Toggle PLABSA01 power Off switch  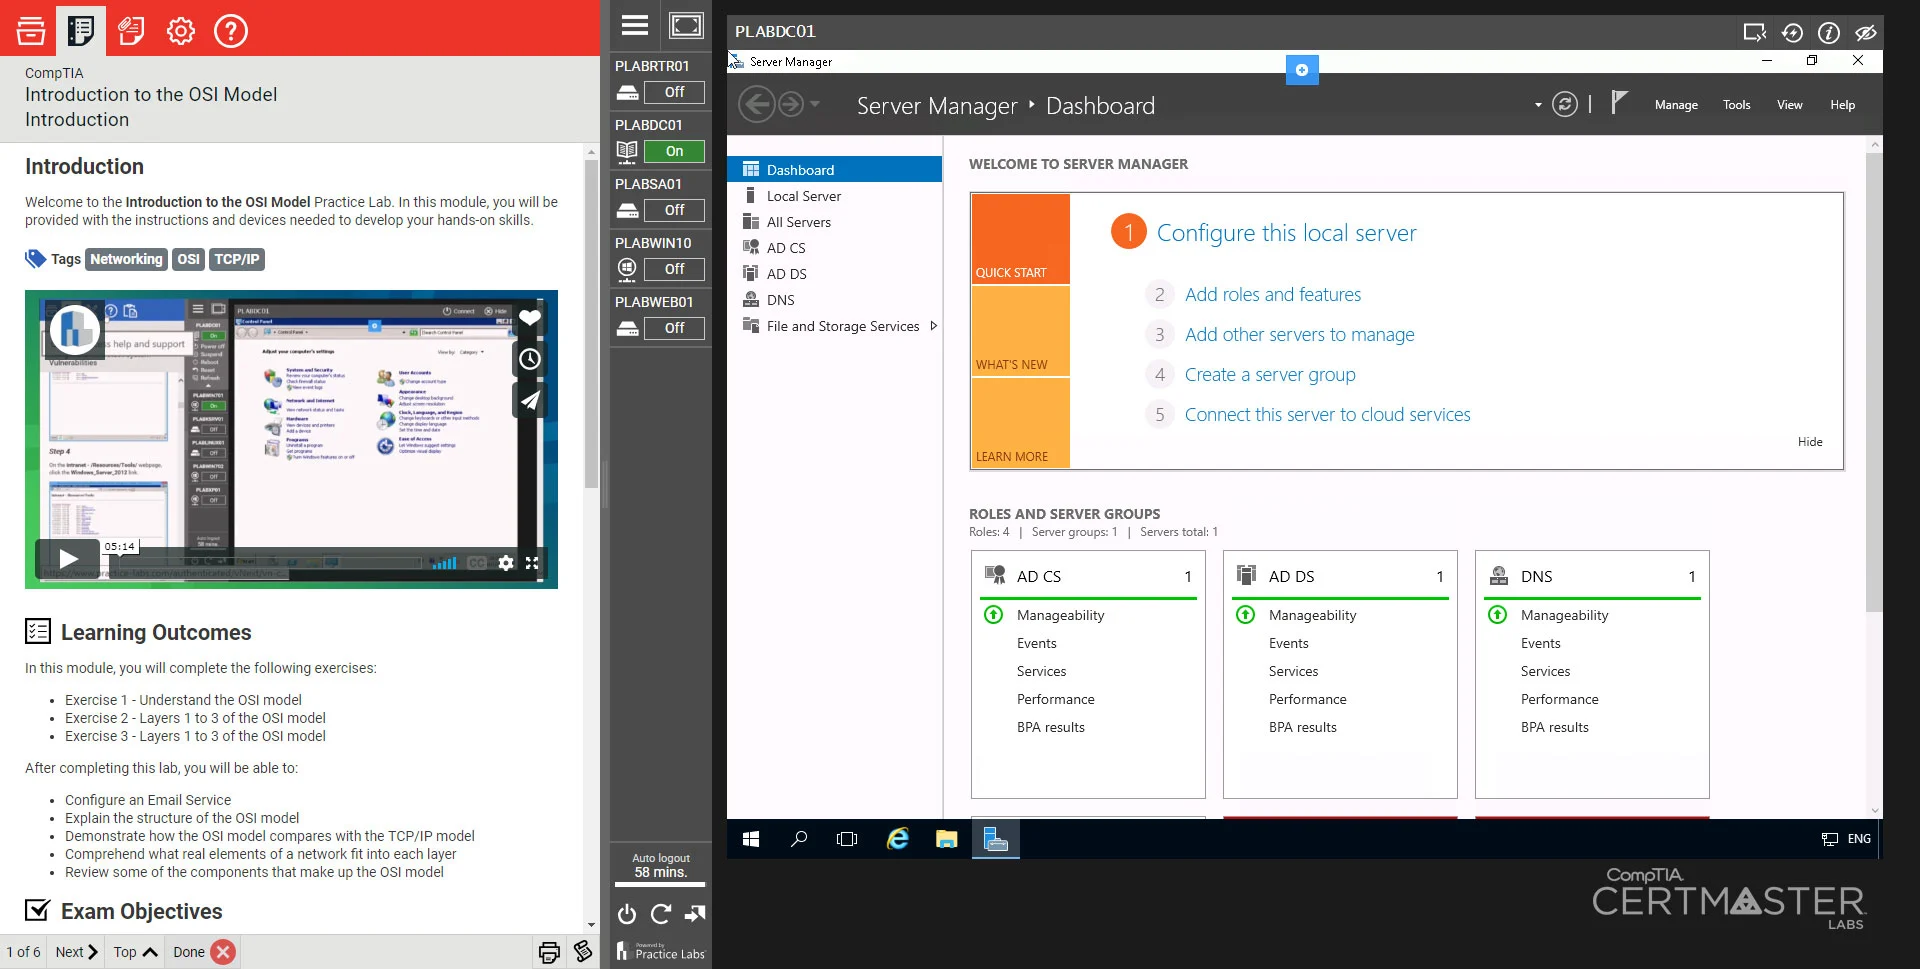675,210
